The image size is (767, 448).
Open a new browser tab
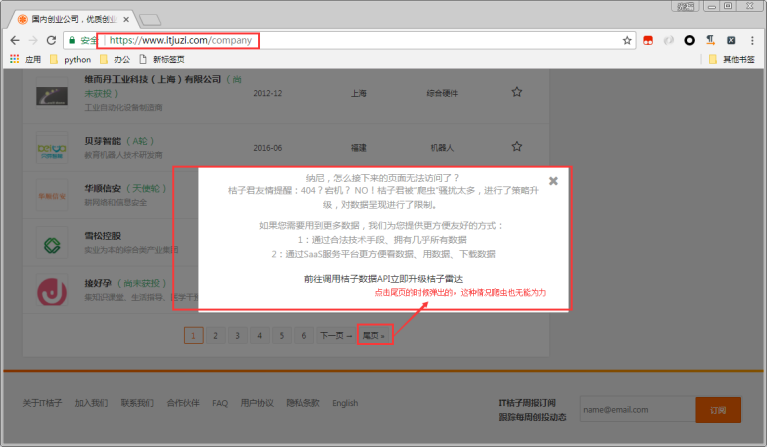click(150, 20)
